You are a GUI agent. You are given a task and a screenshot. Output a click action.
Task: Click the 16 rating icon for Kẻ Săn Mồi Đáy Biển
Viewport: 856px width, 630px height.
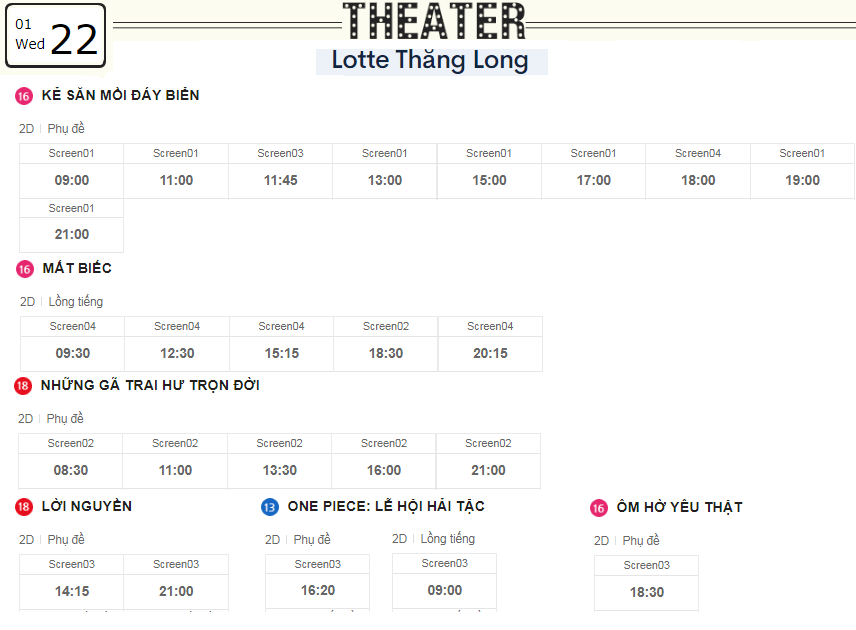[x=23, y=96]
